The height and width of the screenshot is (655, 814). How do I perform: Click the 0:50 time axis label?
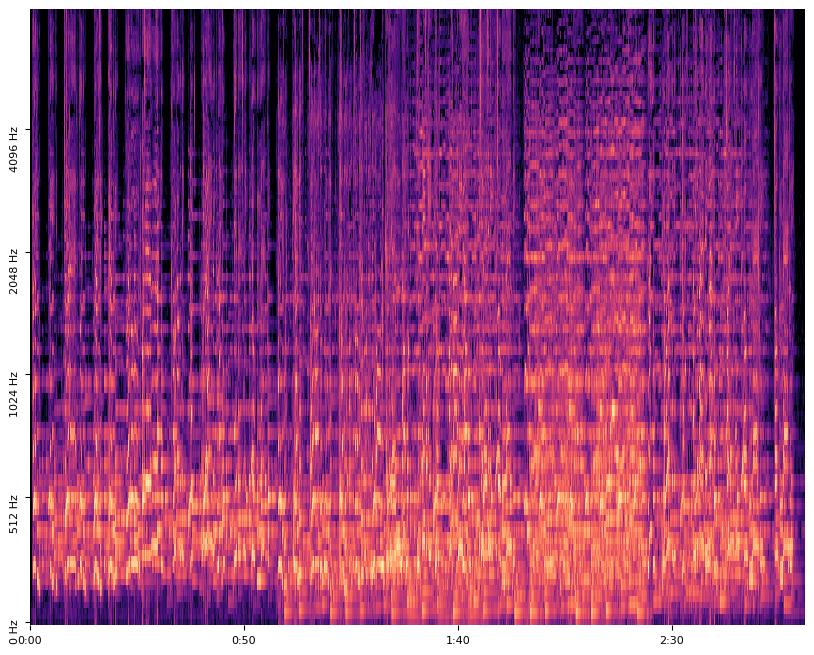coord(244,640)
